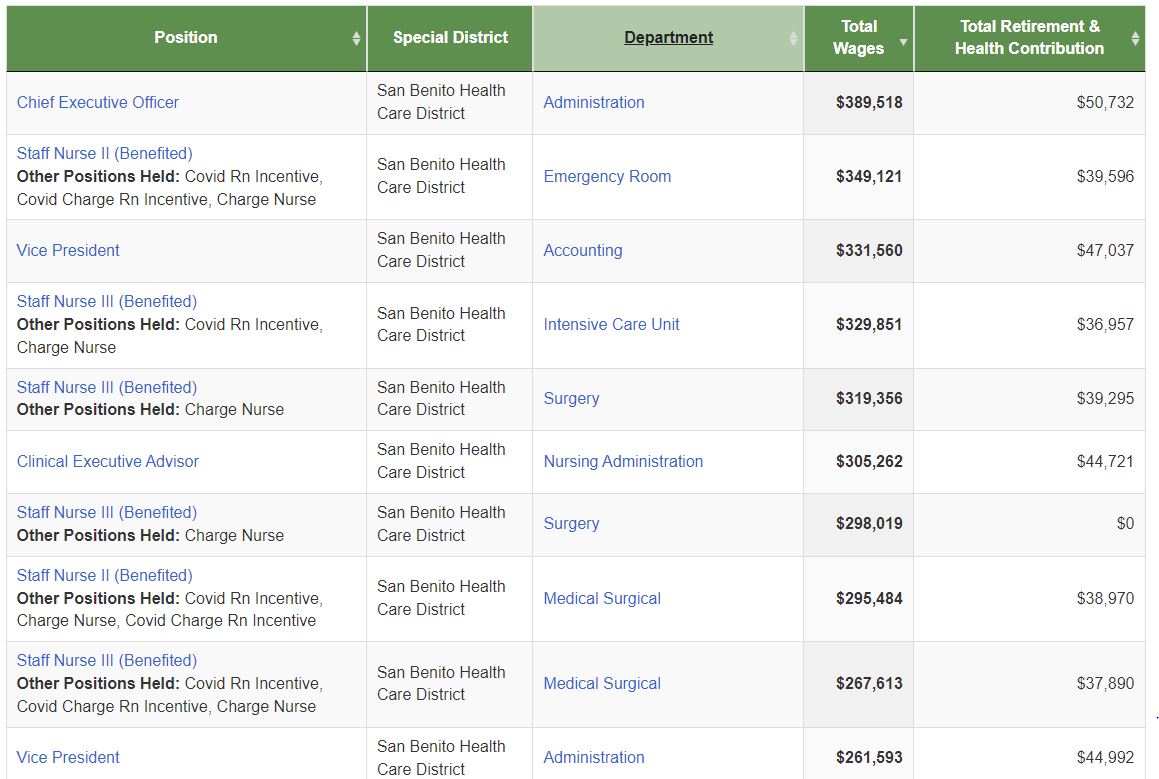The width and height of the screenshot is (1159, 779).
Task: Click the Department column sort arrows icon
Action: (793, 38)
